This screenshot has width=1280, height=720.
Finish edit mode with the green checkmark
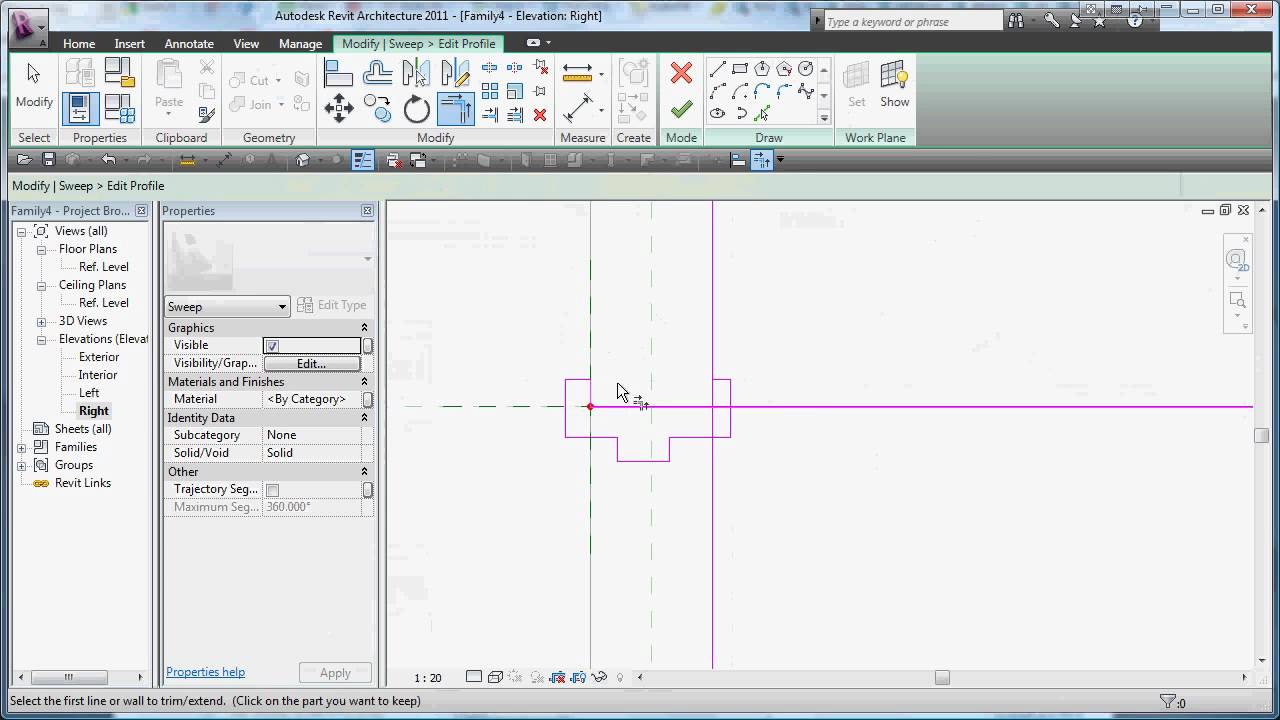pyautogui.click(x=681, y=108)
